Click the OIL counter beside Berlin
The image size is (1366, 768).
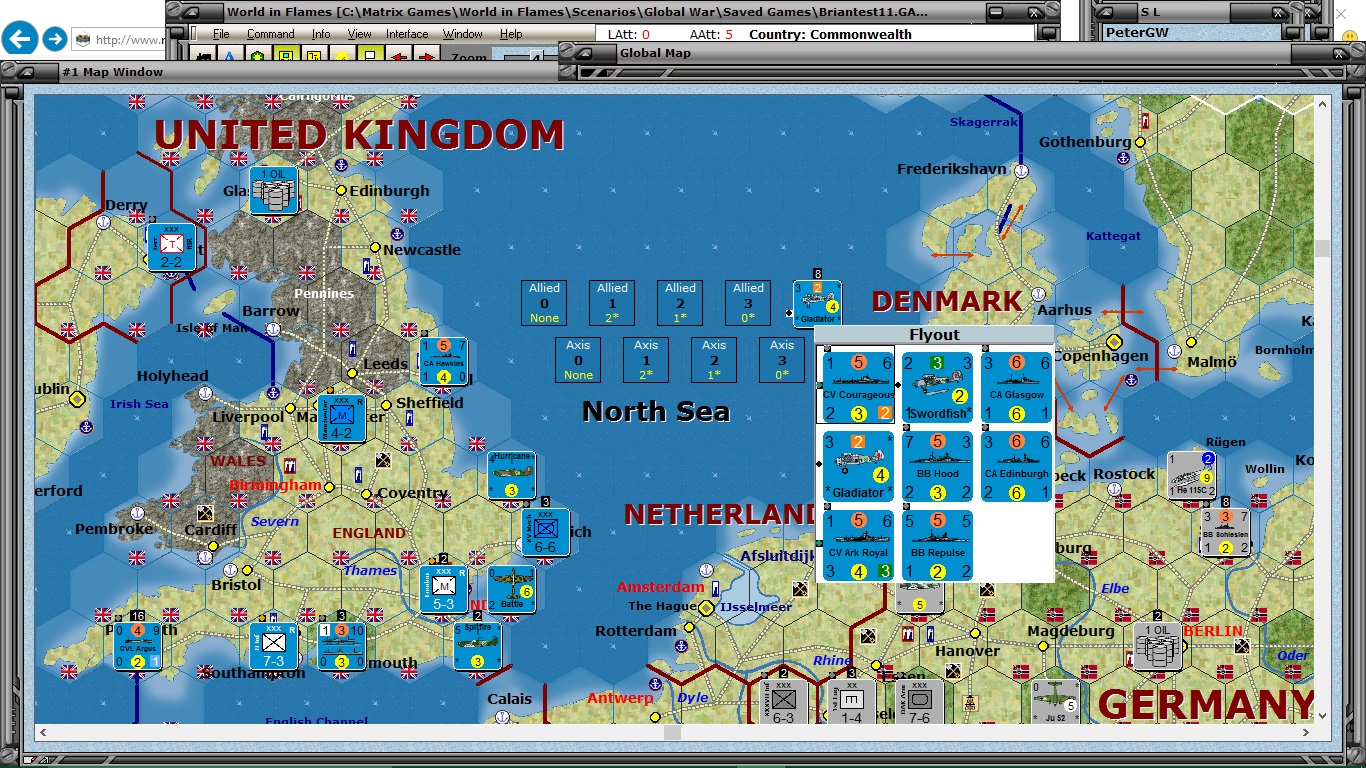[1158, 646]
